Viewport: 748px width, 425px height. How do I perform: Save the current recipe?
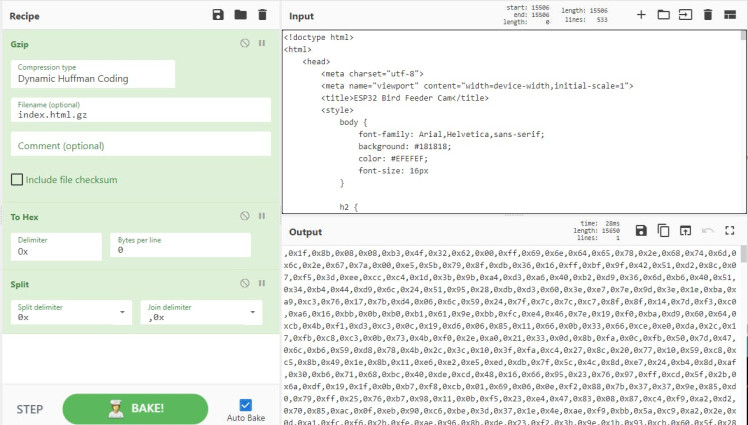pos(218,15)
